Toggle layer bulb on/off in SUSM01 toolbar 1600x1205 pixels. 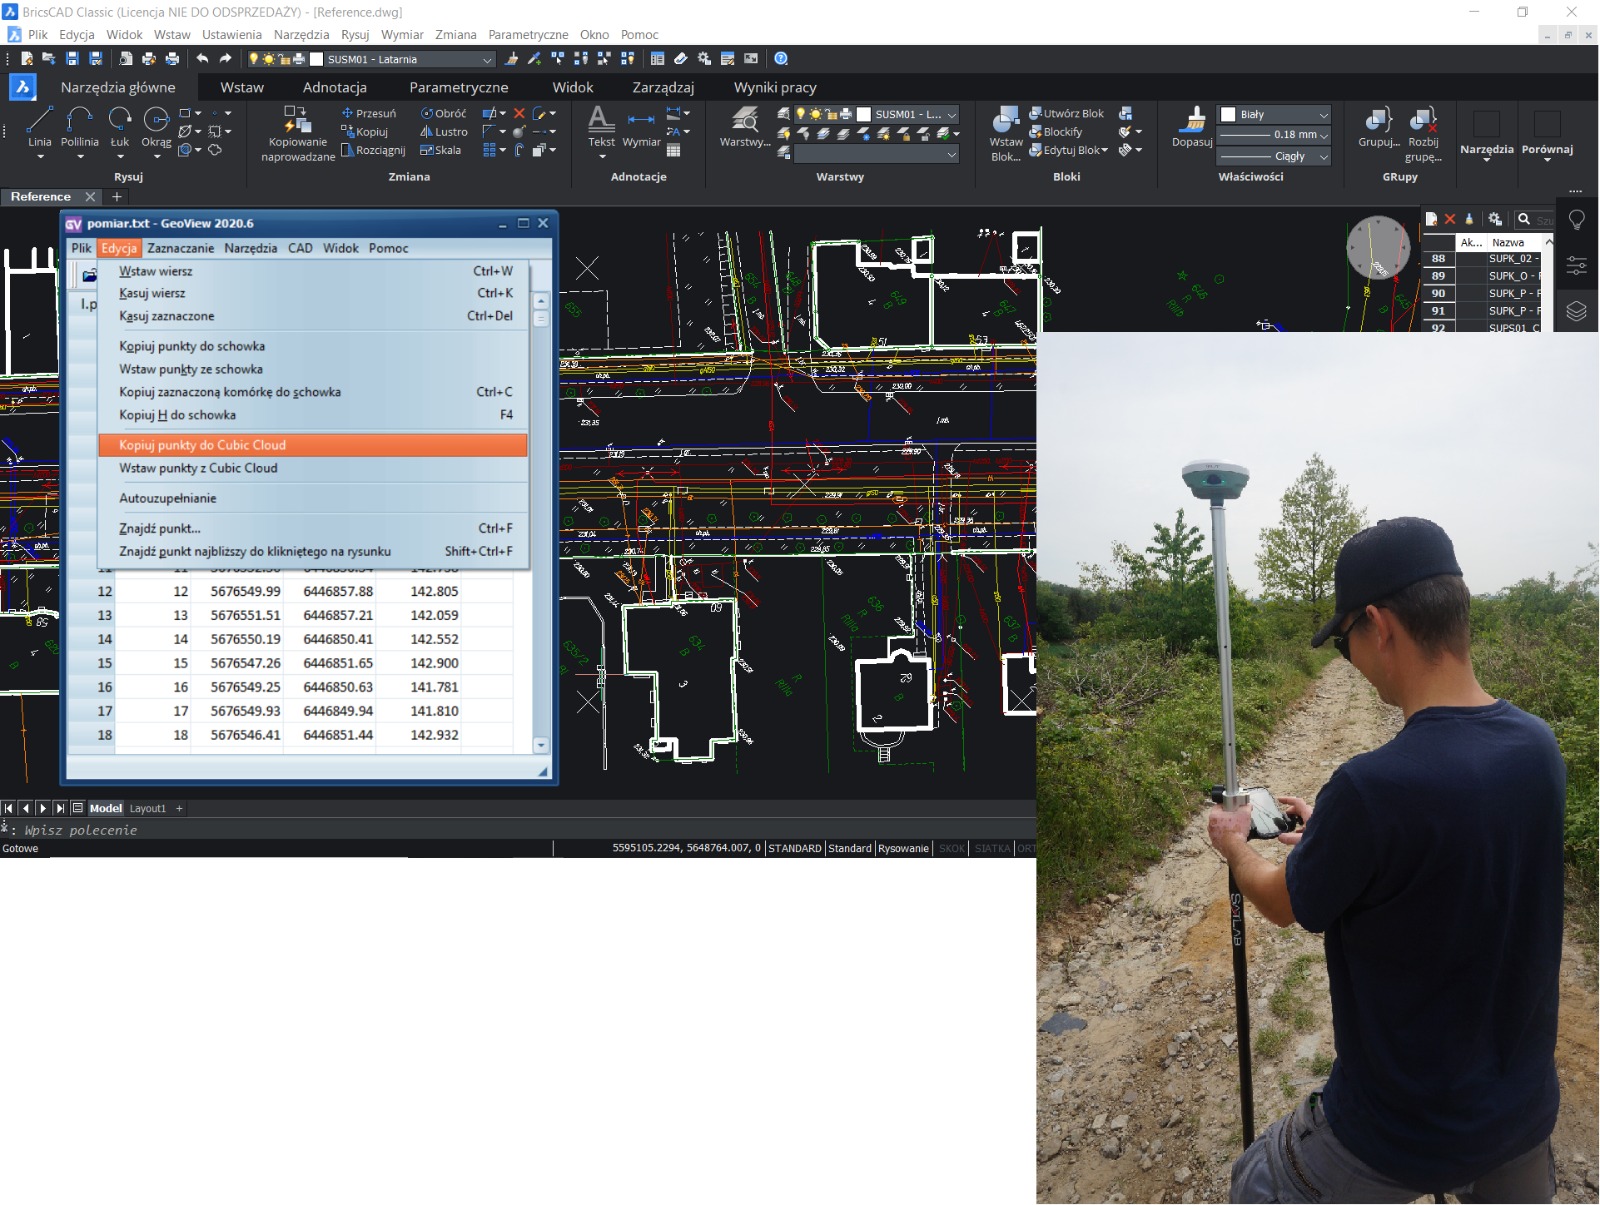[253, 59]
